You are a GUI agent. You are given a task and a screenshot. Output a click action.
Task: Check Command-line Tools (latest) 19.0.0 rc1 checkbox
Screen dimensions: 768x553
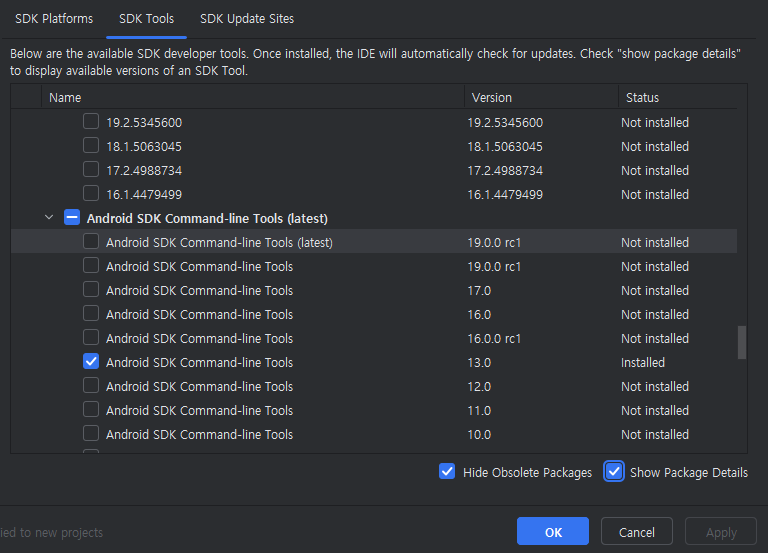click(91, 241)
